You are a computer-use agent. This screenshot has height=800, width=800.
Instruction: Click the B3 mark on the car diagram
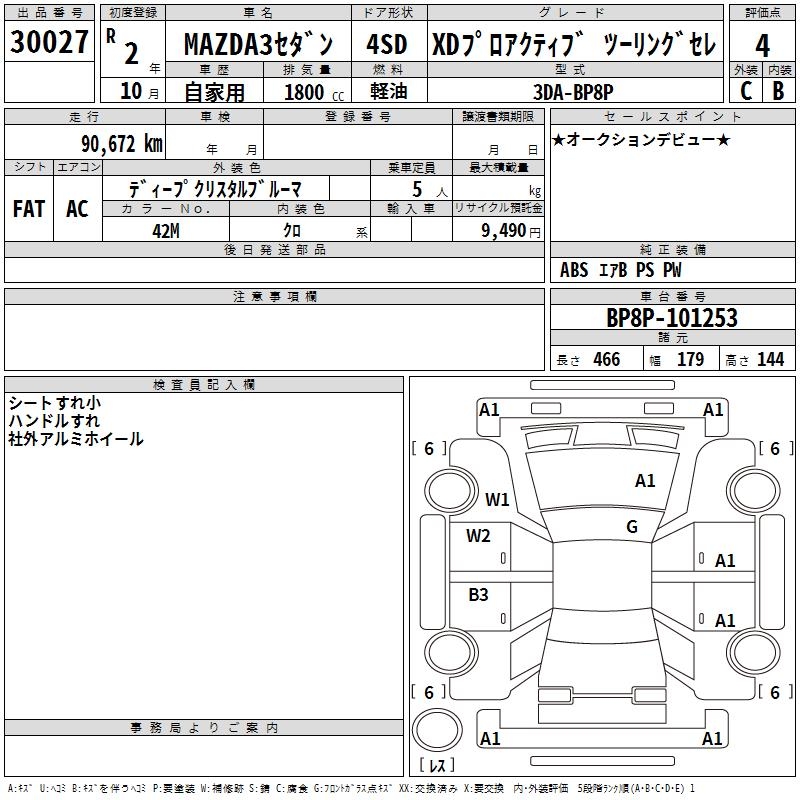click(x=478, y=595)
